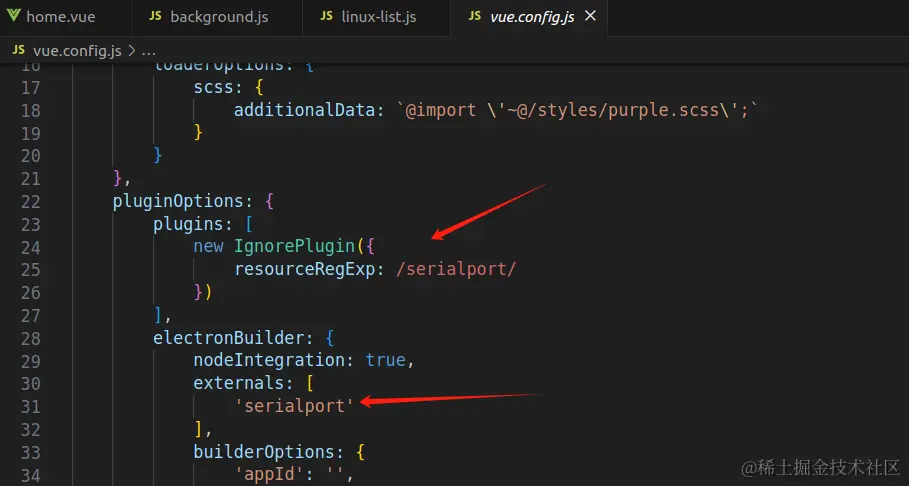Image resolution: width=909 pixels, height=486 pixels.
Task: Click line number 18
Action: [x=30, y=110]
